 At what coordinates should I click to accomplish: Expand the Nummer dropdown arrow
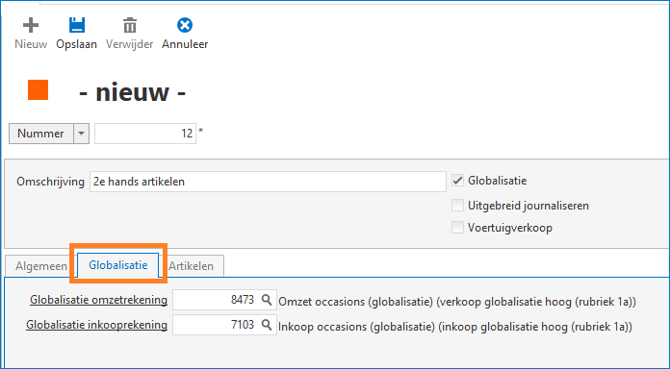pyautogui.click(x=81, y=134)
